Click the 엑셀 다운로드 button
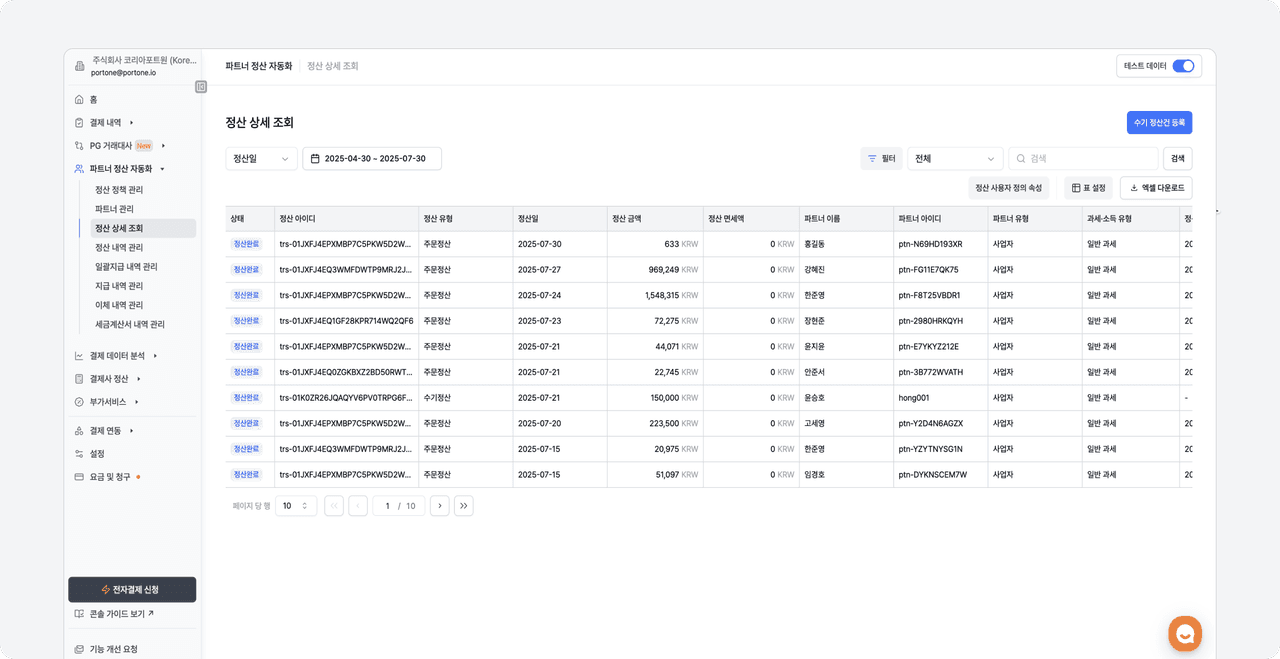This screenshot has height=659, width=1280. click(1156, 188)
